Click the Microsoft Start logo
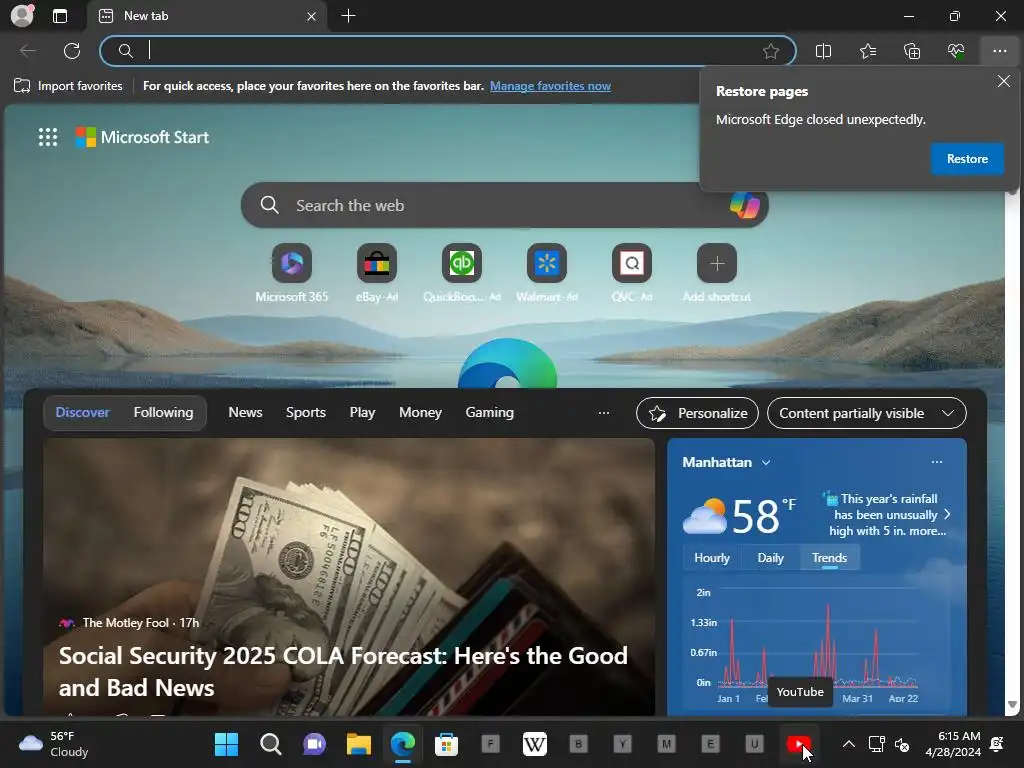Image resolution: width=1024 pixels, height=768 pixels. (142, 137)
